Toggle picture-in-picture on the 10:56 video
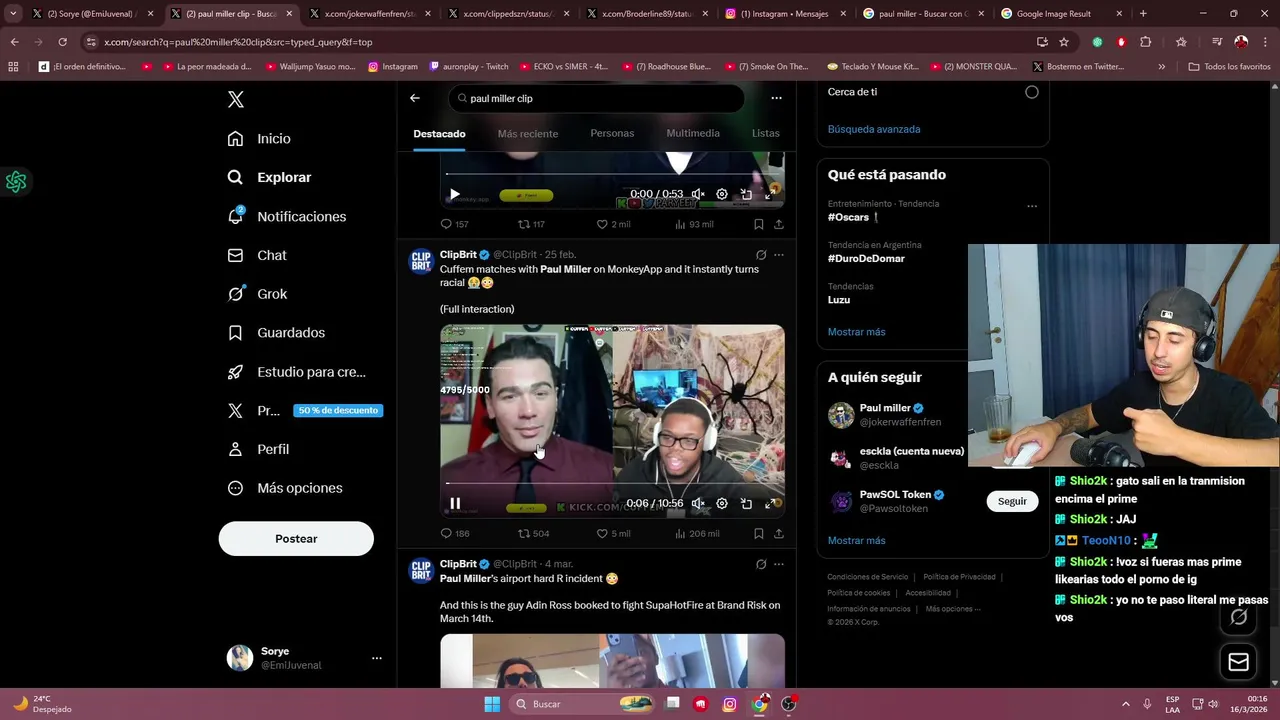Viewport: 1280px width, 720px height. (746, 503)
